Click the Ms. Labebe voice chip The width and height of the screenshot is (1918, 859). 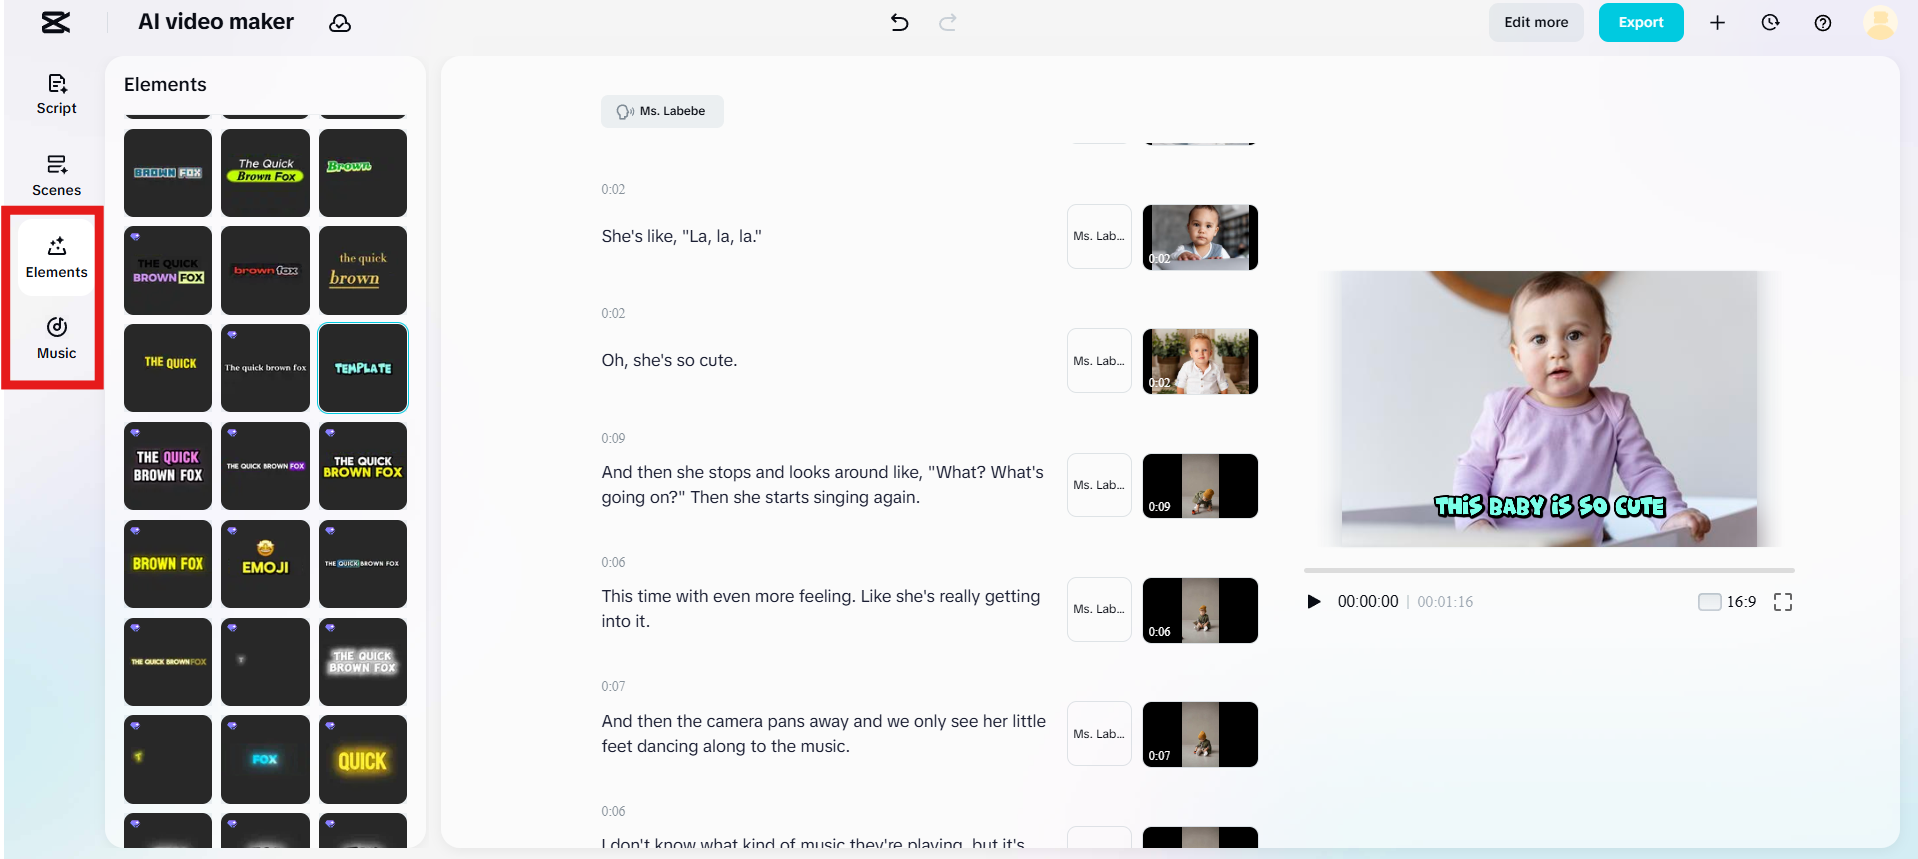(x=662, y=111)
